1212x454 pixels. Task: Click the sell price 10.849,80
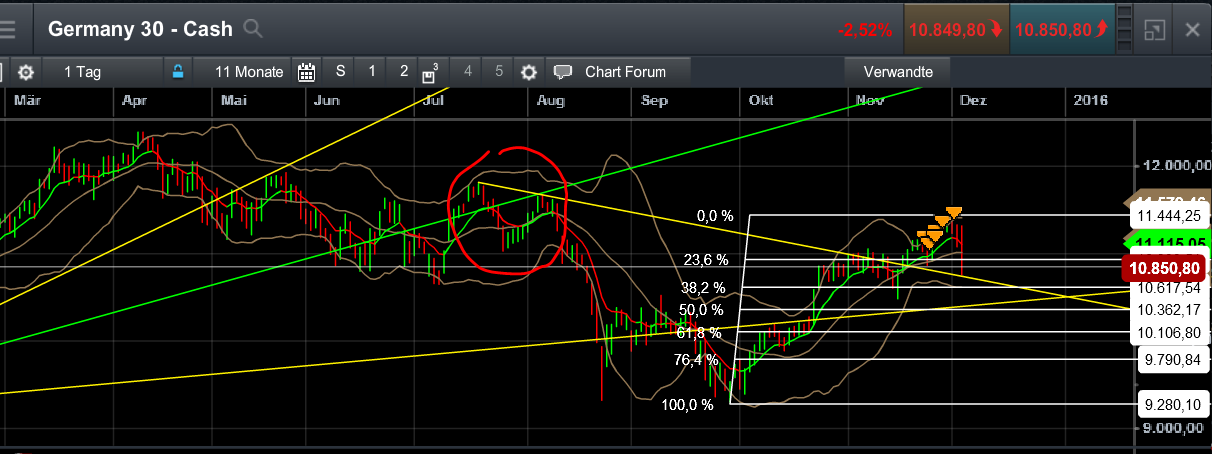956,29
